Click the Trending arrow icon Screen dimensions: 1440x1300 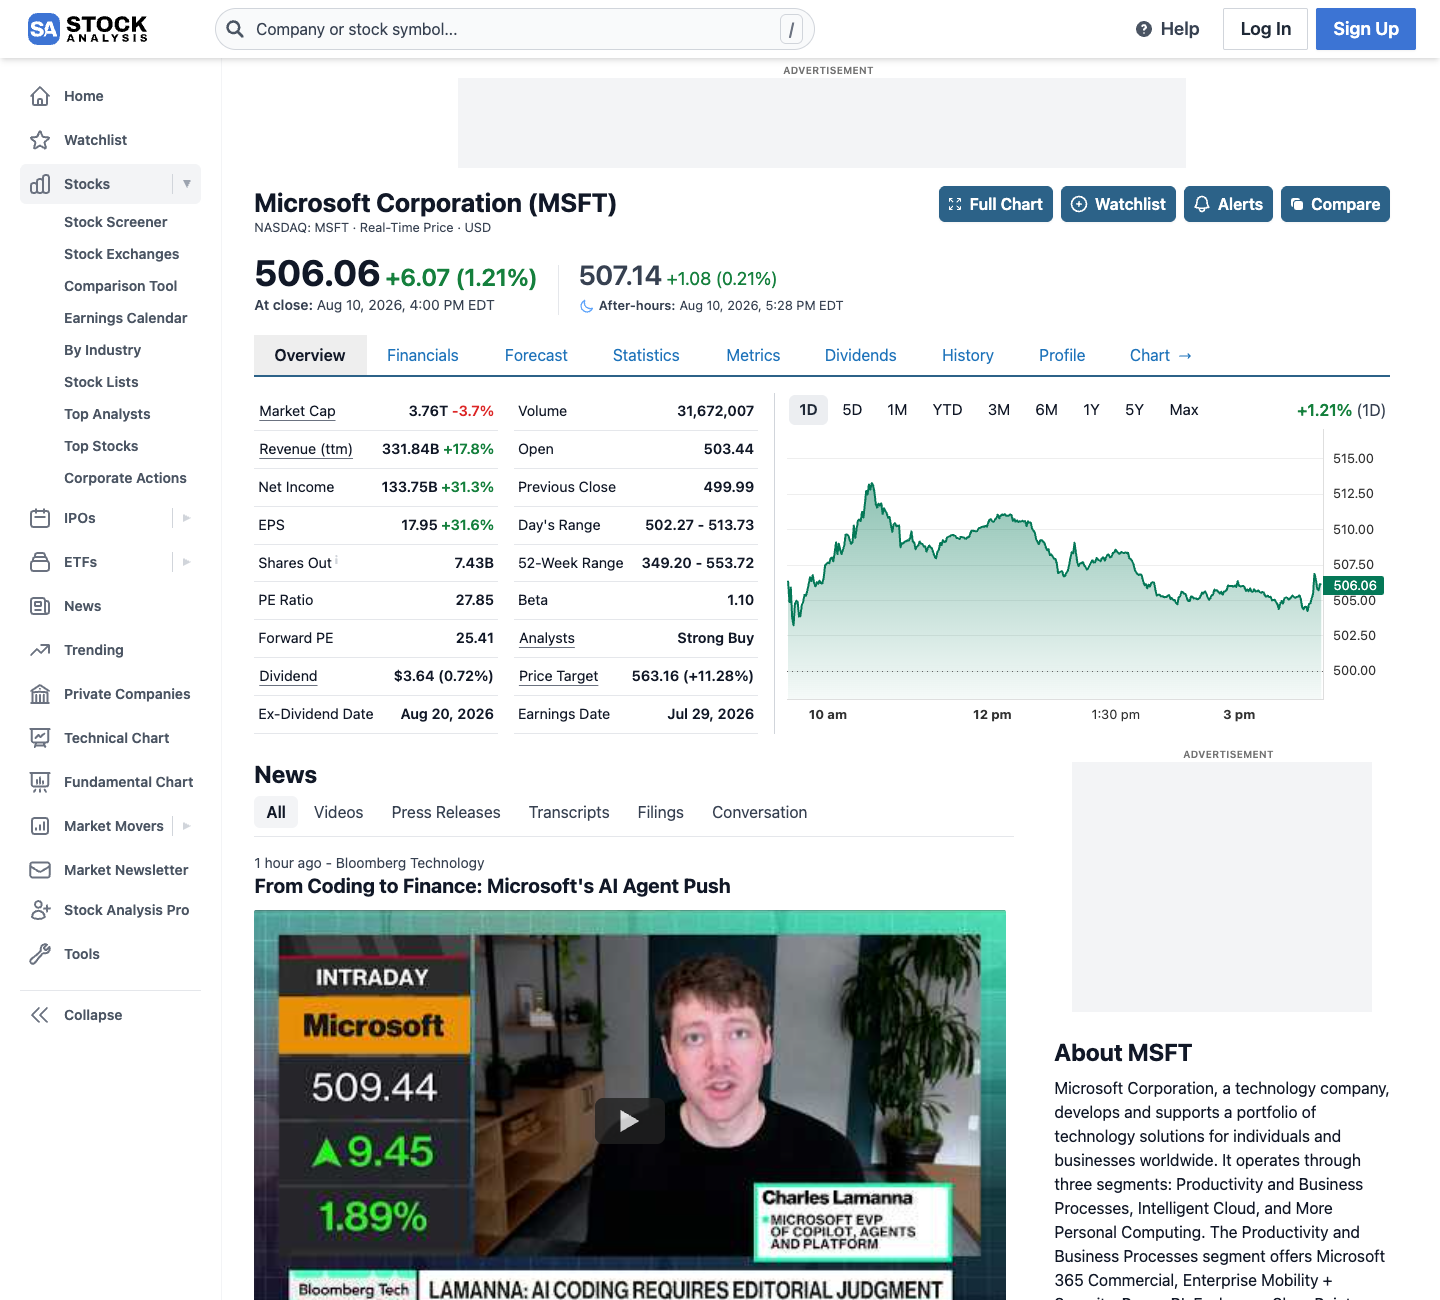(x=40, y=650)
